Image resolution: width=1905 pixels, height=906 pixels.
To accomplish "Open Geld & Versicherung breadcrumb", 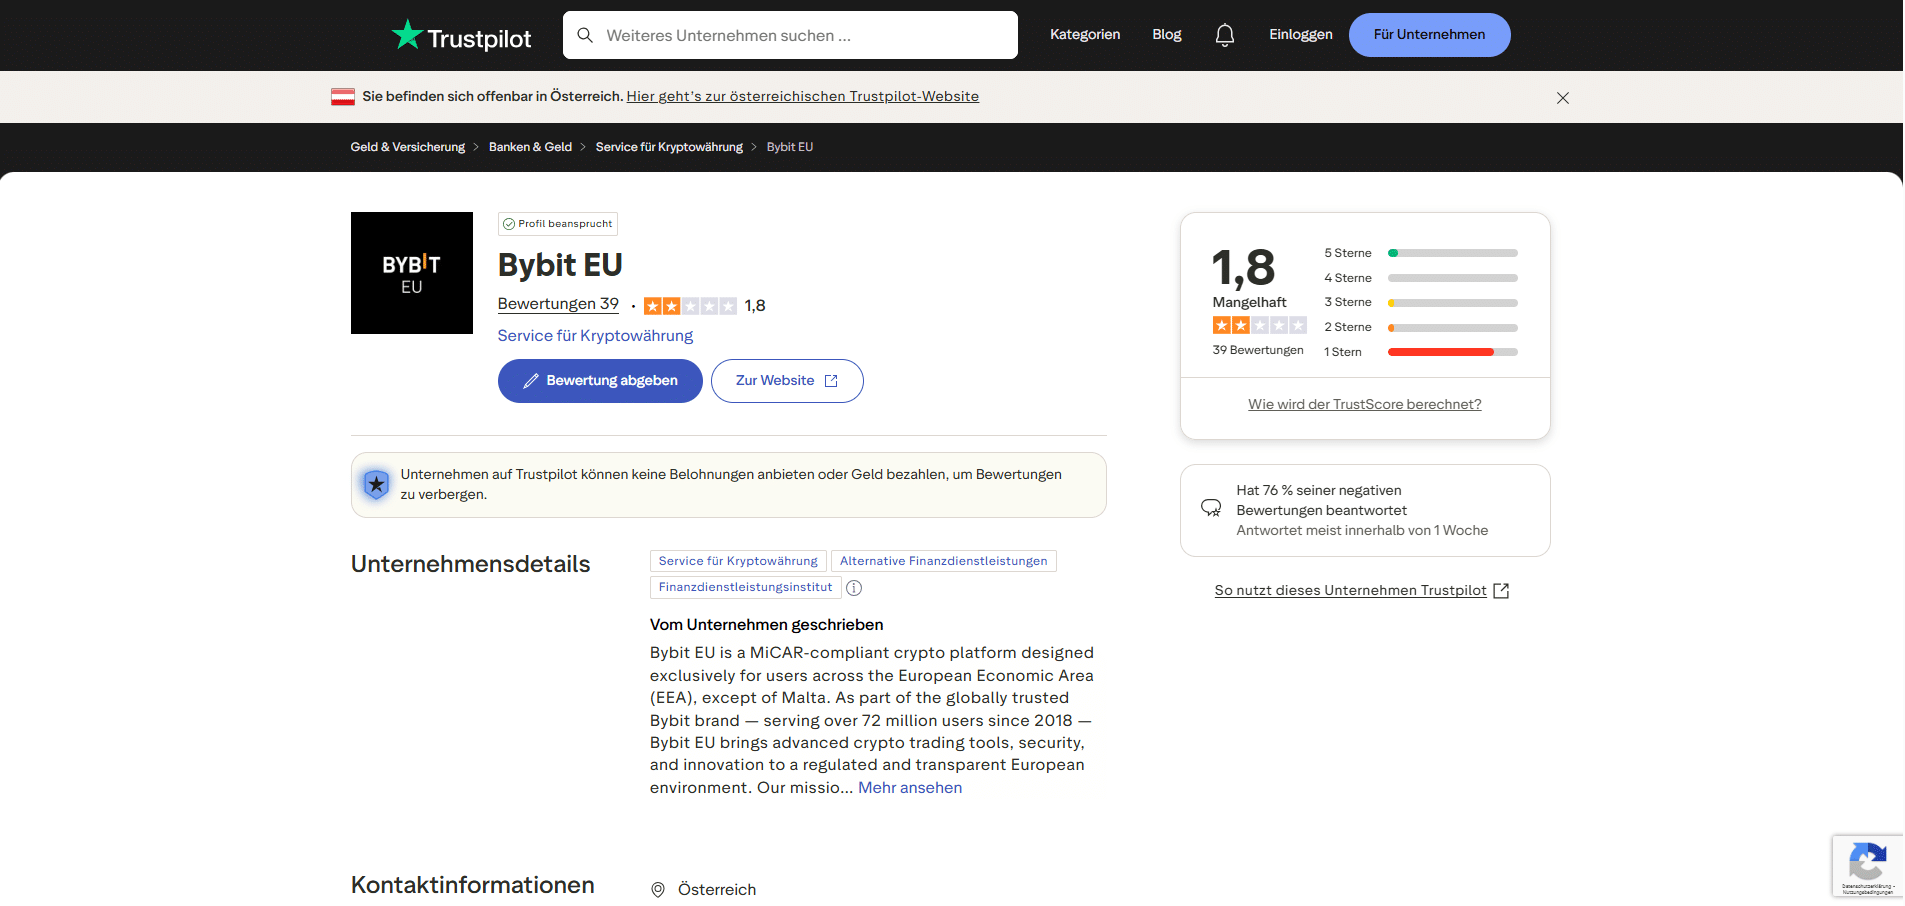I will 408,147.
